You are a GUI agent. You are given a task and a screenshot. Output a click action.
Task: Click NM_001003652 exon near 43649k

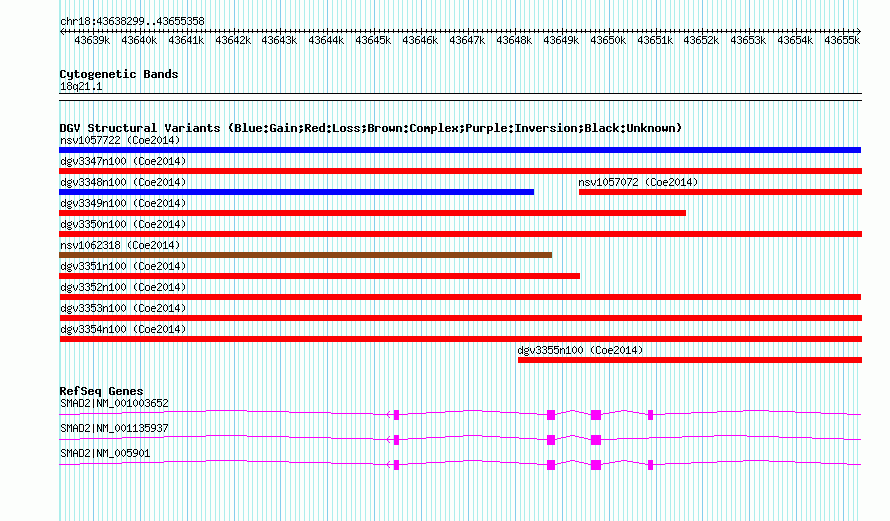click(551, 415)
